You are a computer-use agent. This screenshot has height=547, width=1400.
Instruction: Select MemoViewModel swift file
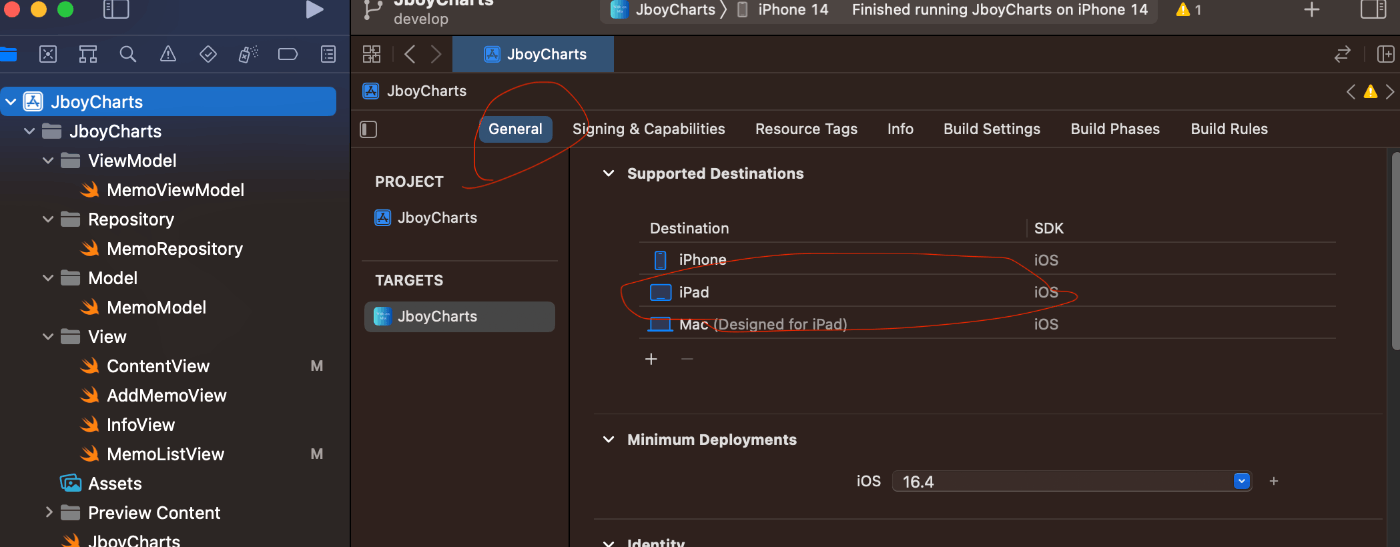163,190
